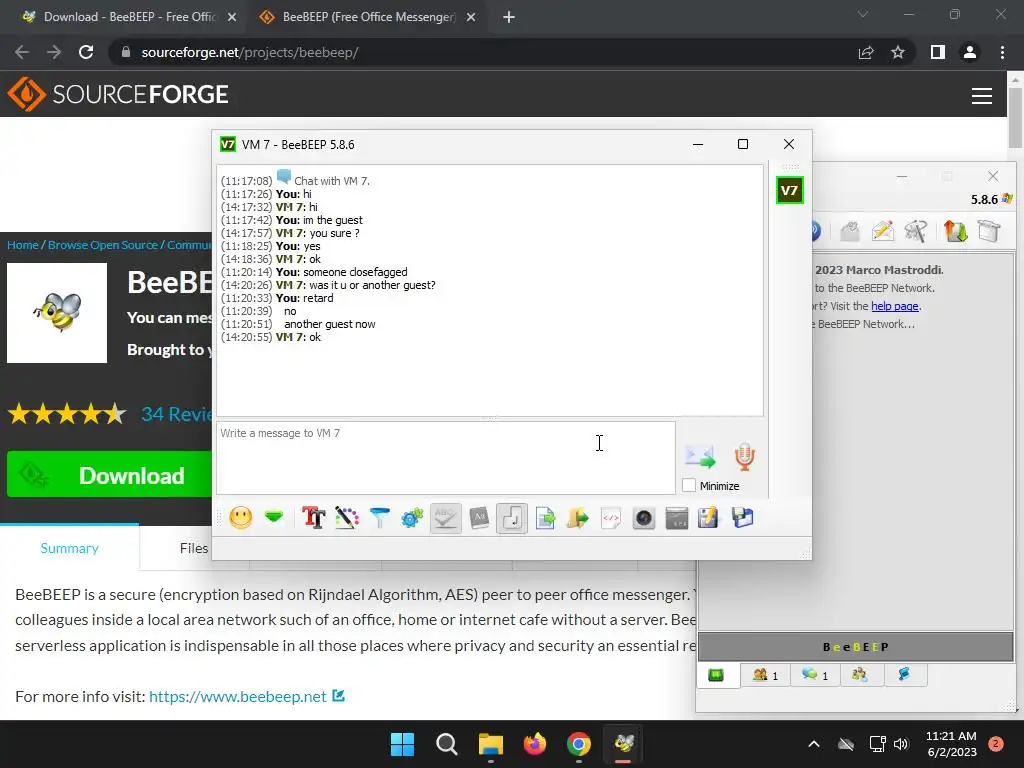1024x768 pixels.
Task: Click pencil envelope icon in BeeBEEP main window
Action: (882, 231)
